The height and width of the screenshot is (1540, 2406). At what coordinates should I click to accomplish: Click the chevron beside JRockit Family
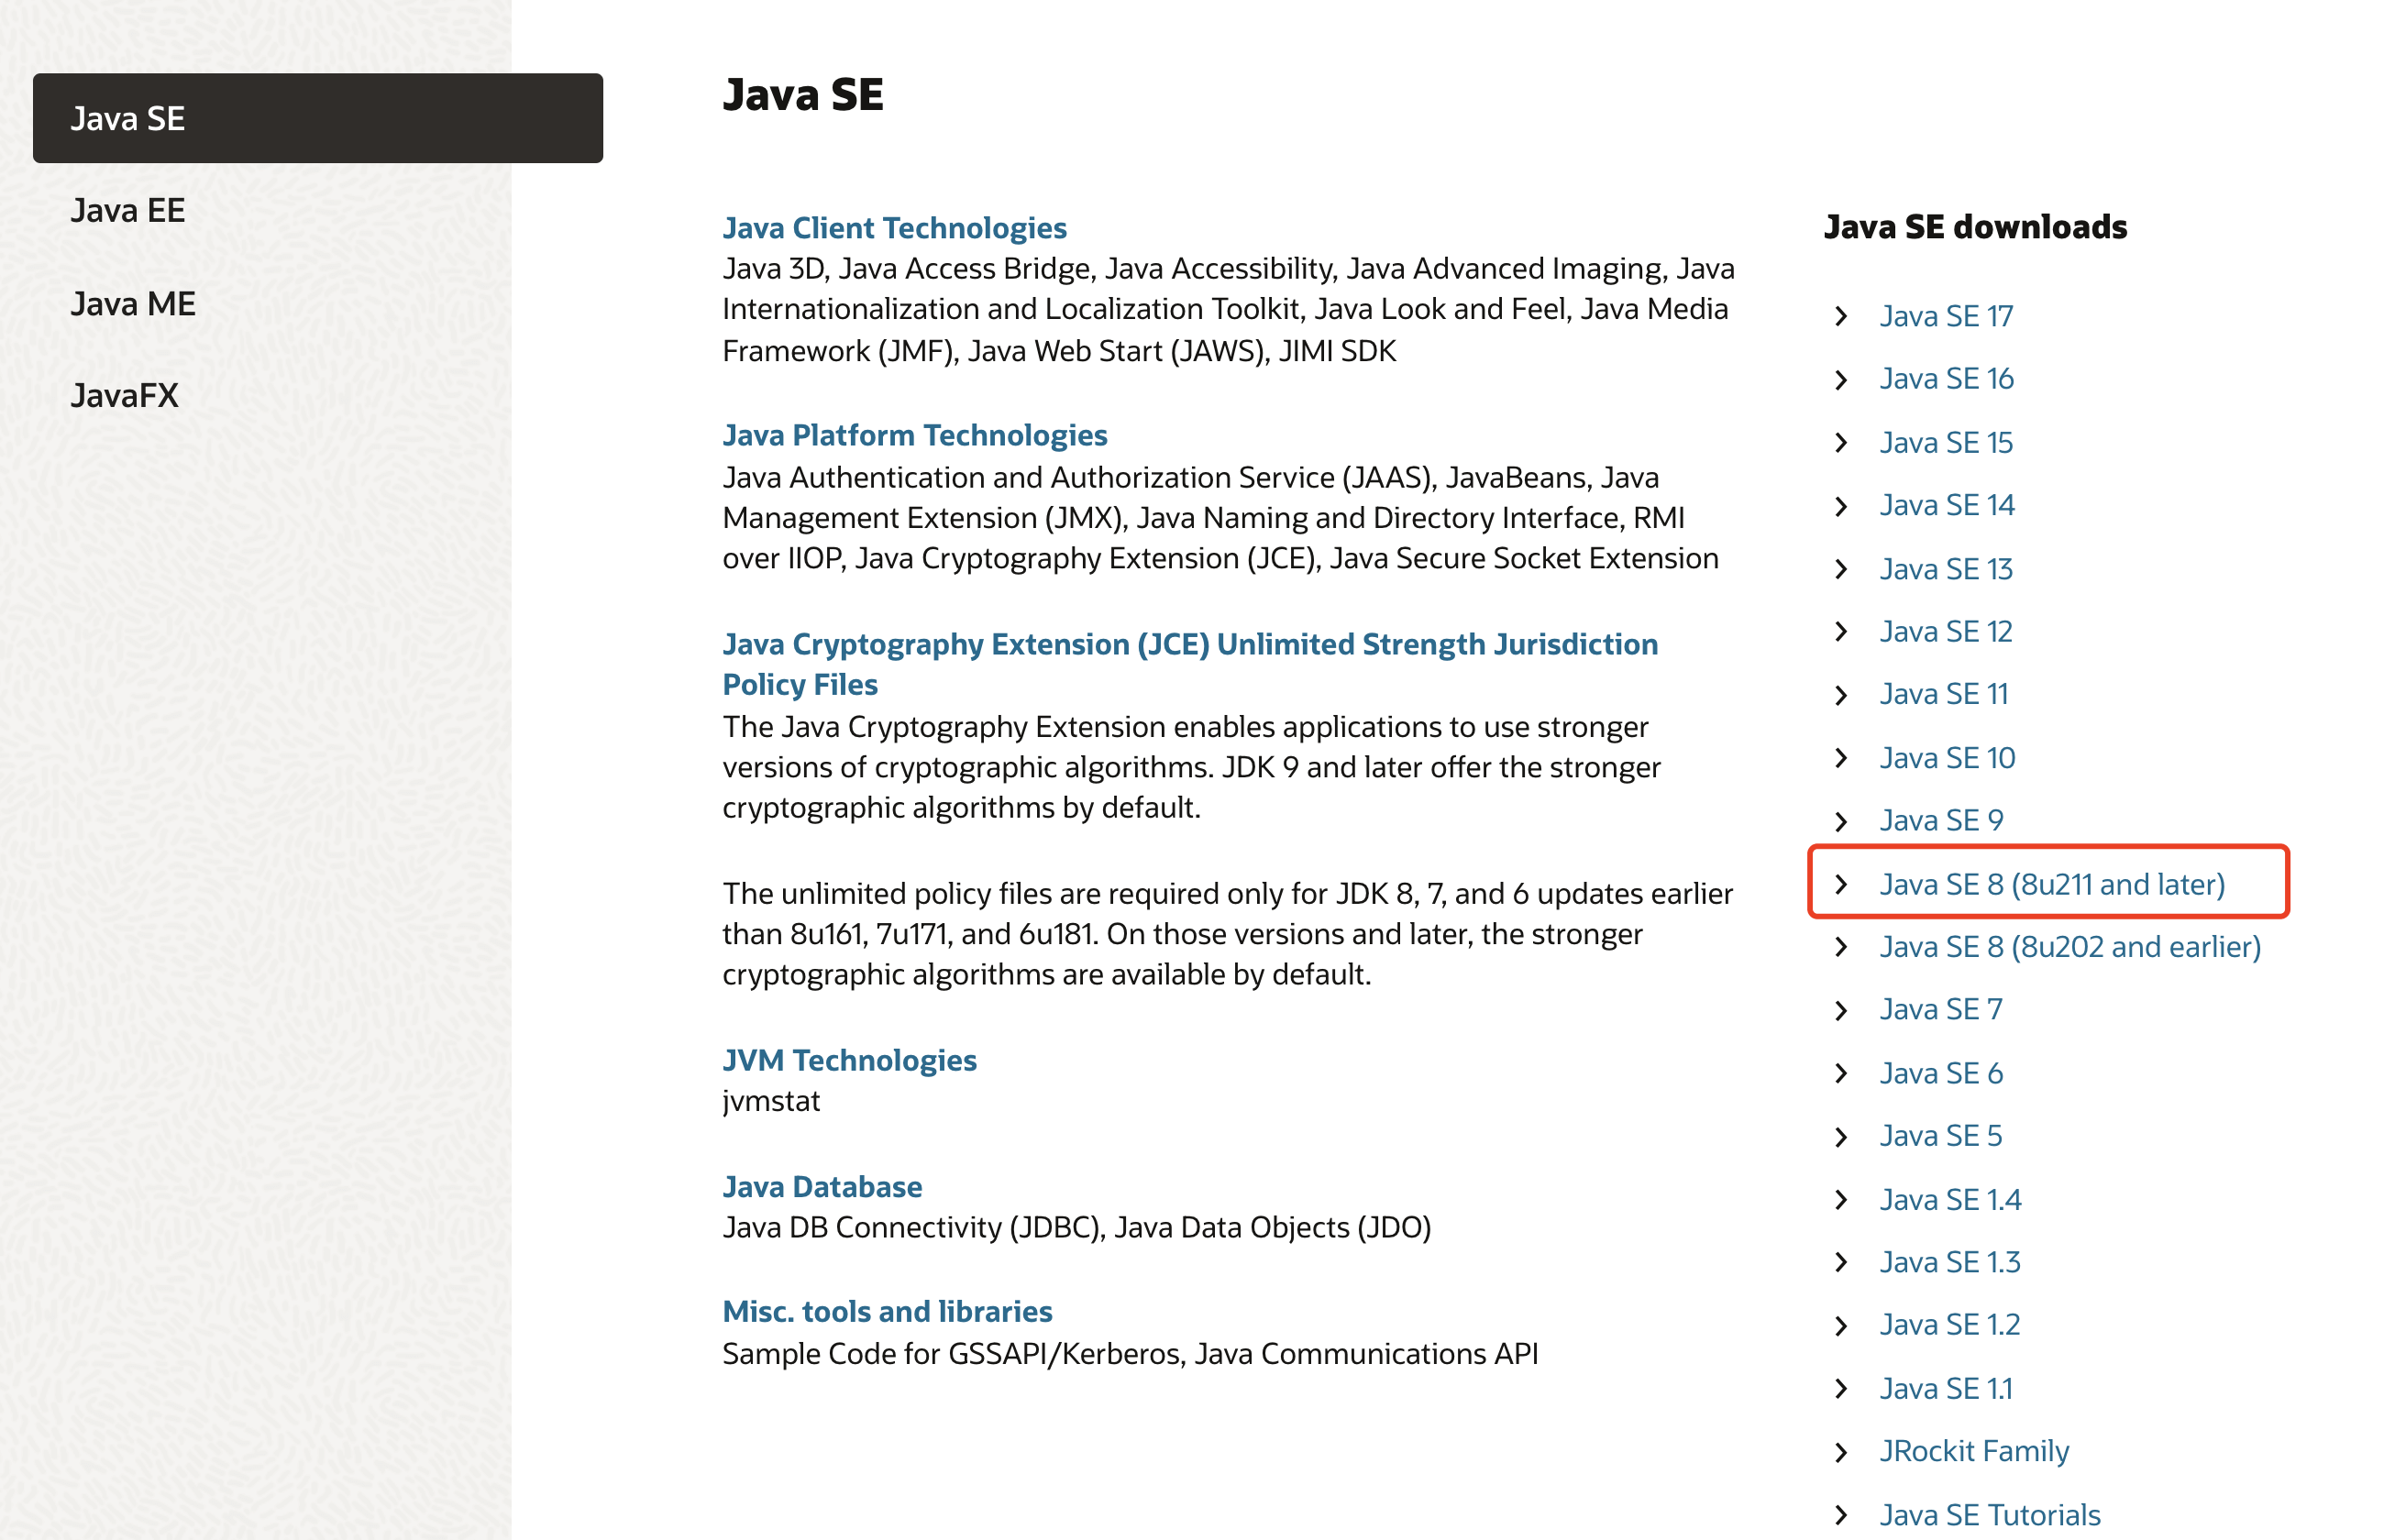tap(1841, 1452)
